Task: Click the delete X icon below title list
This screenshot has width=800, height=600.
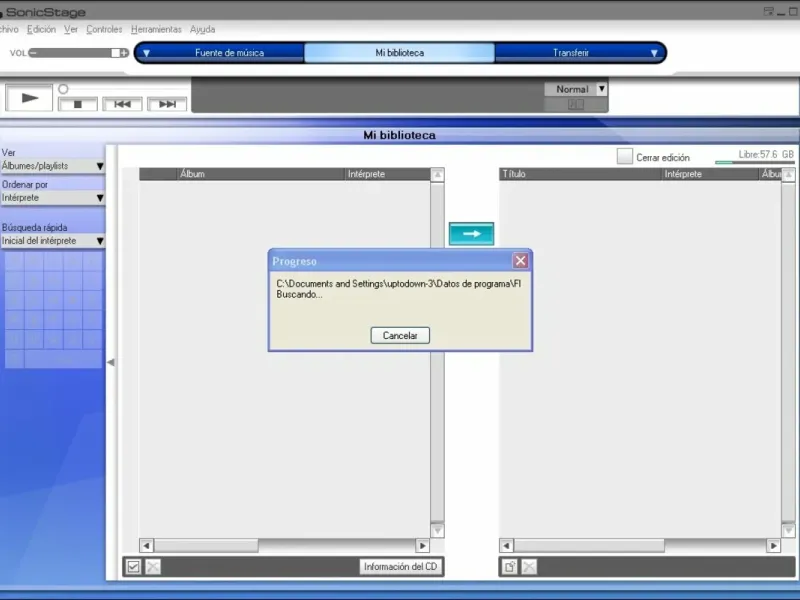Action: point(529,567)
